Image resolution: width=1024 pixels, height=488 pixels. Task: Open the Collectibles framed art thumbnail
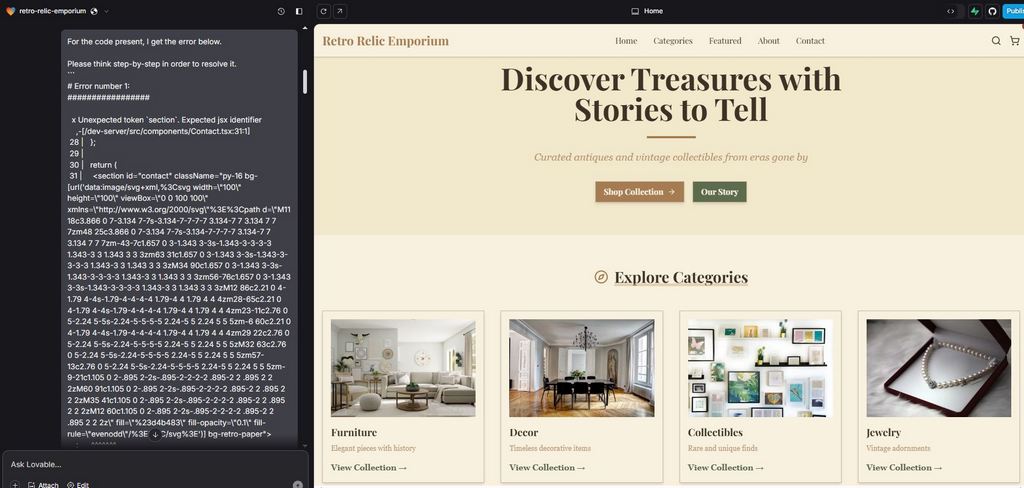click(760, 368)
